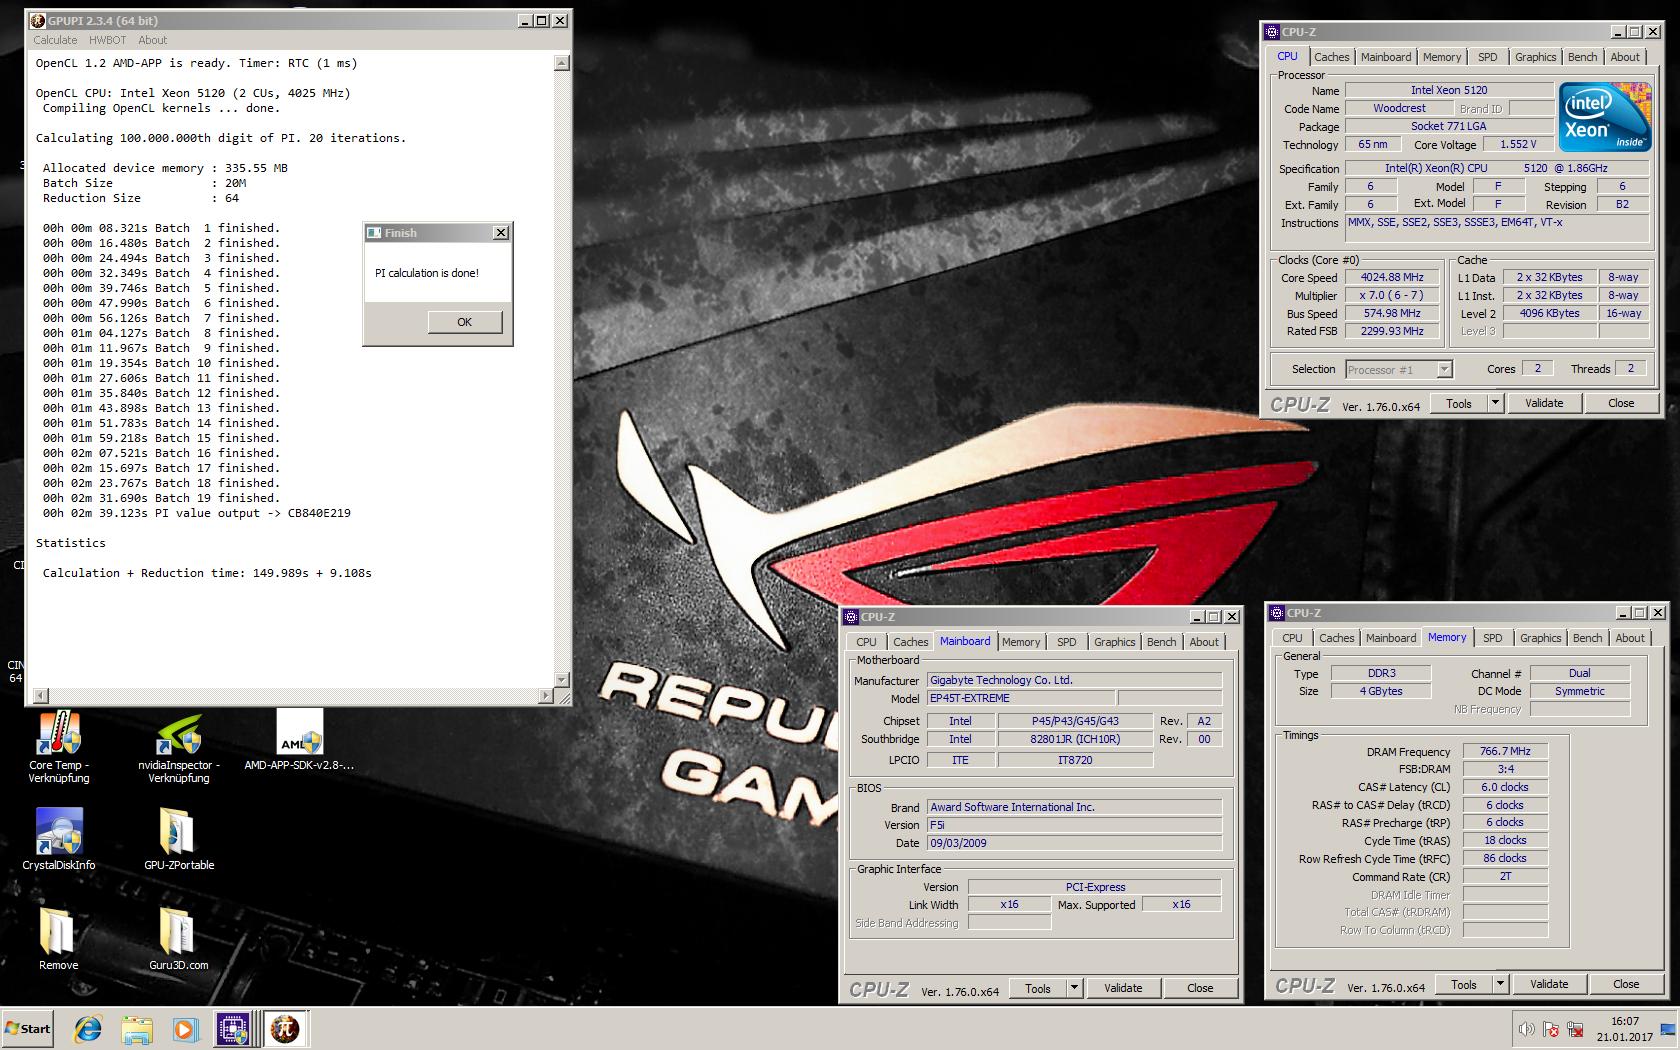
Task: Expand the Tools dropdown arrow in the Memory window
Action: 1500,984
